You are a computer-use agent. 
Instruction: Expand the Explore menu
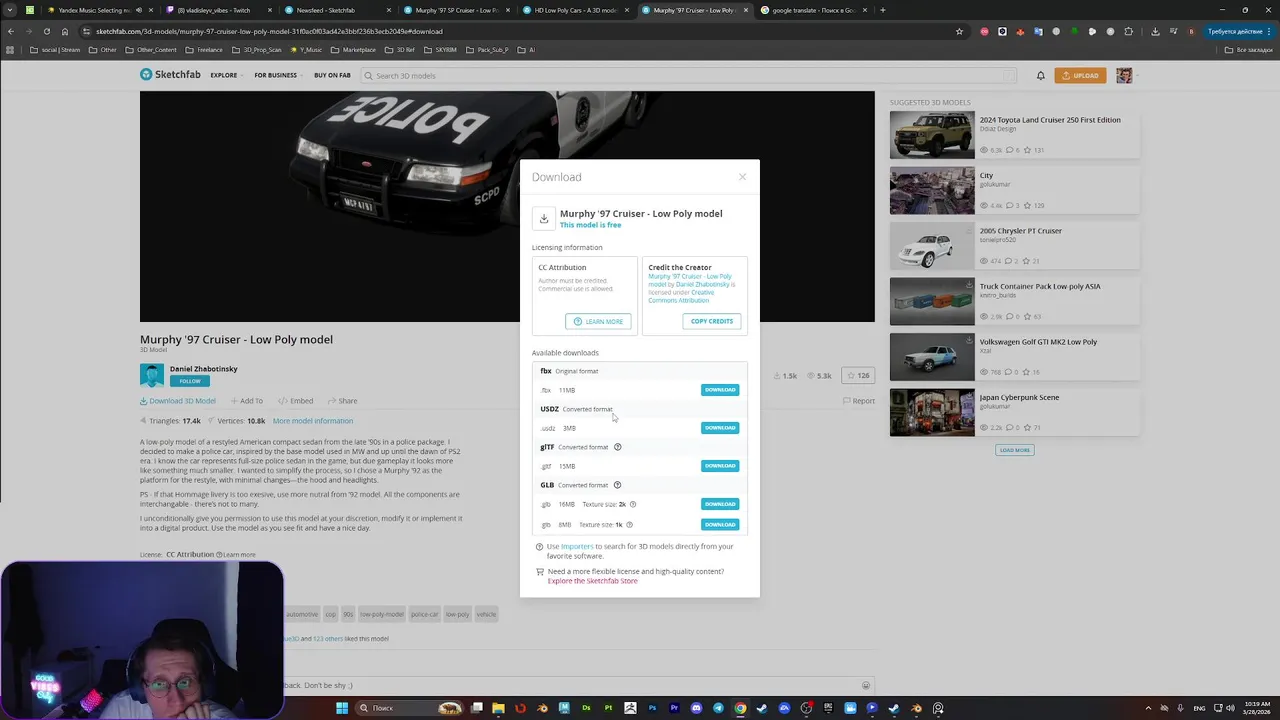point(226,75)
